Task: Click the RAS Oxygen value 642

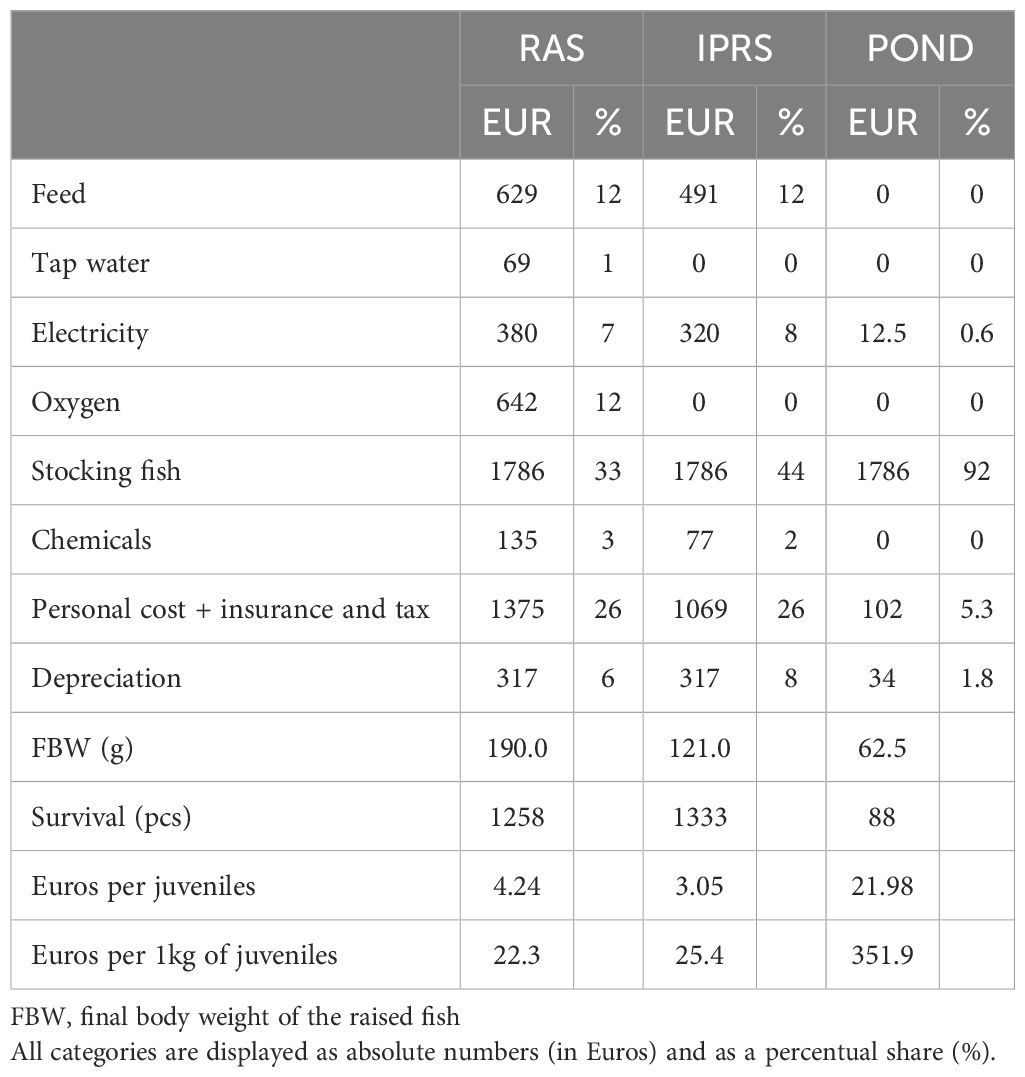Action: 517,402
